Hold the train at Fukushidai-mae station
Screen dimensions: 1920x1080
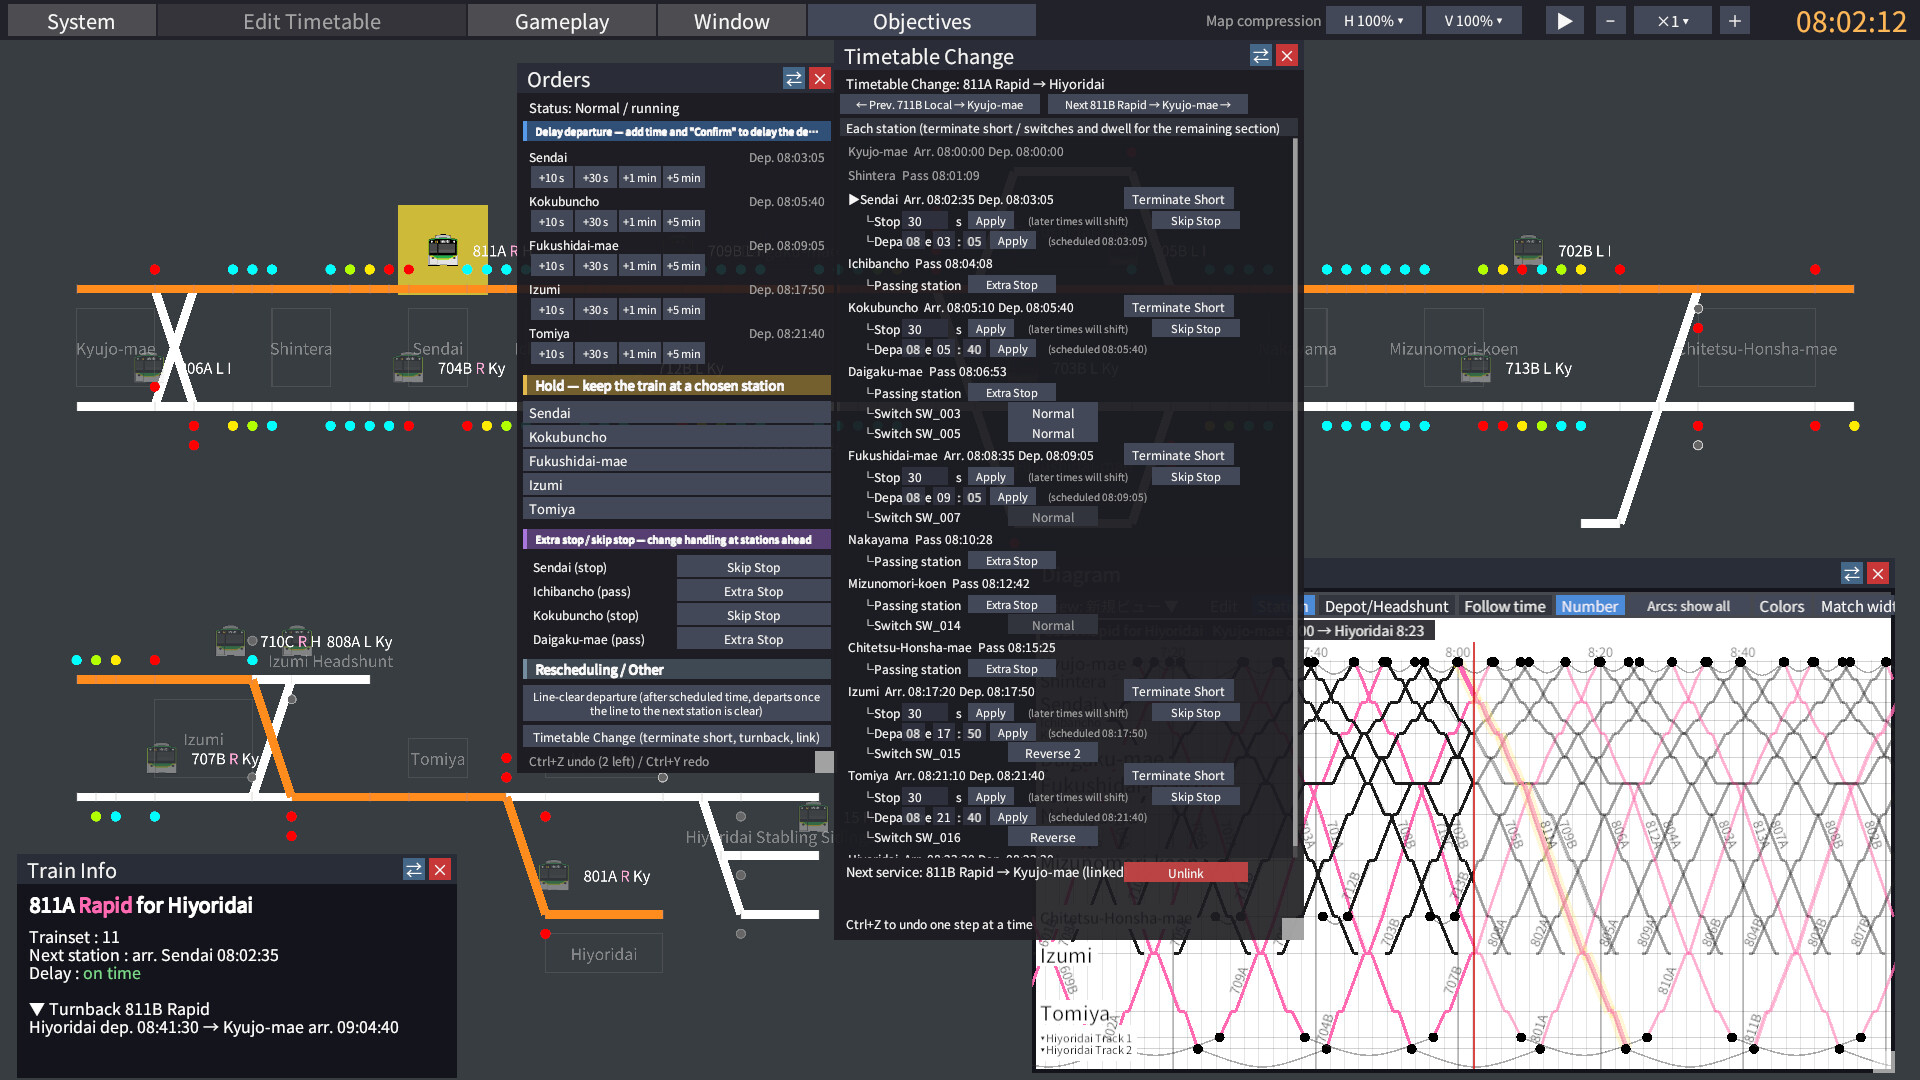(x=677, y=461)
